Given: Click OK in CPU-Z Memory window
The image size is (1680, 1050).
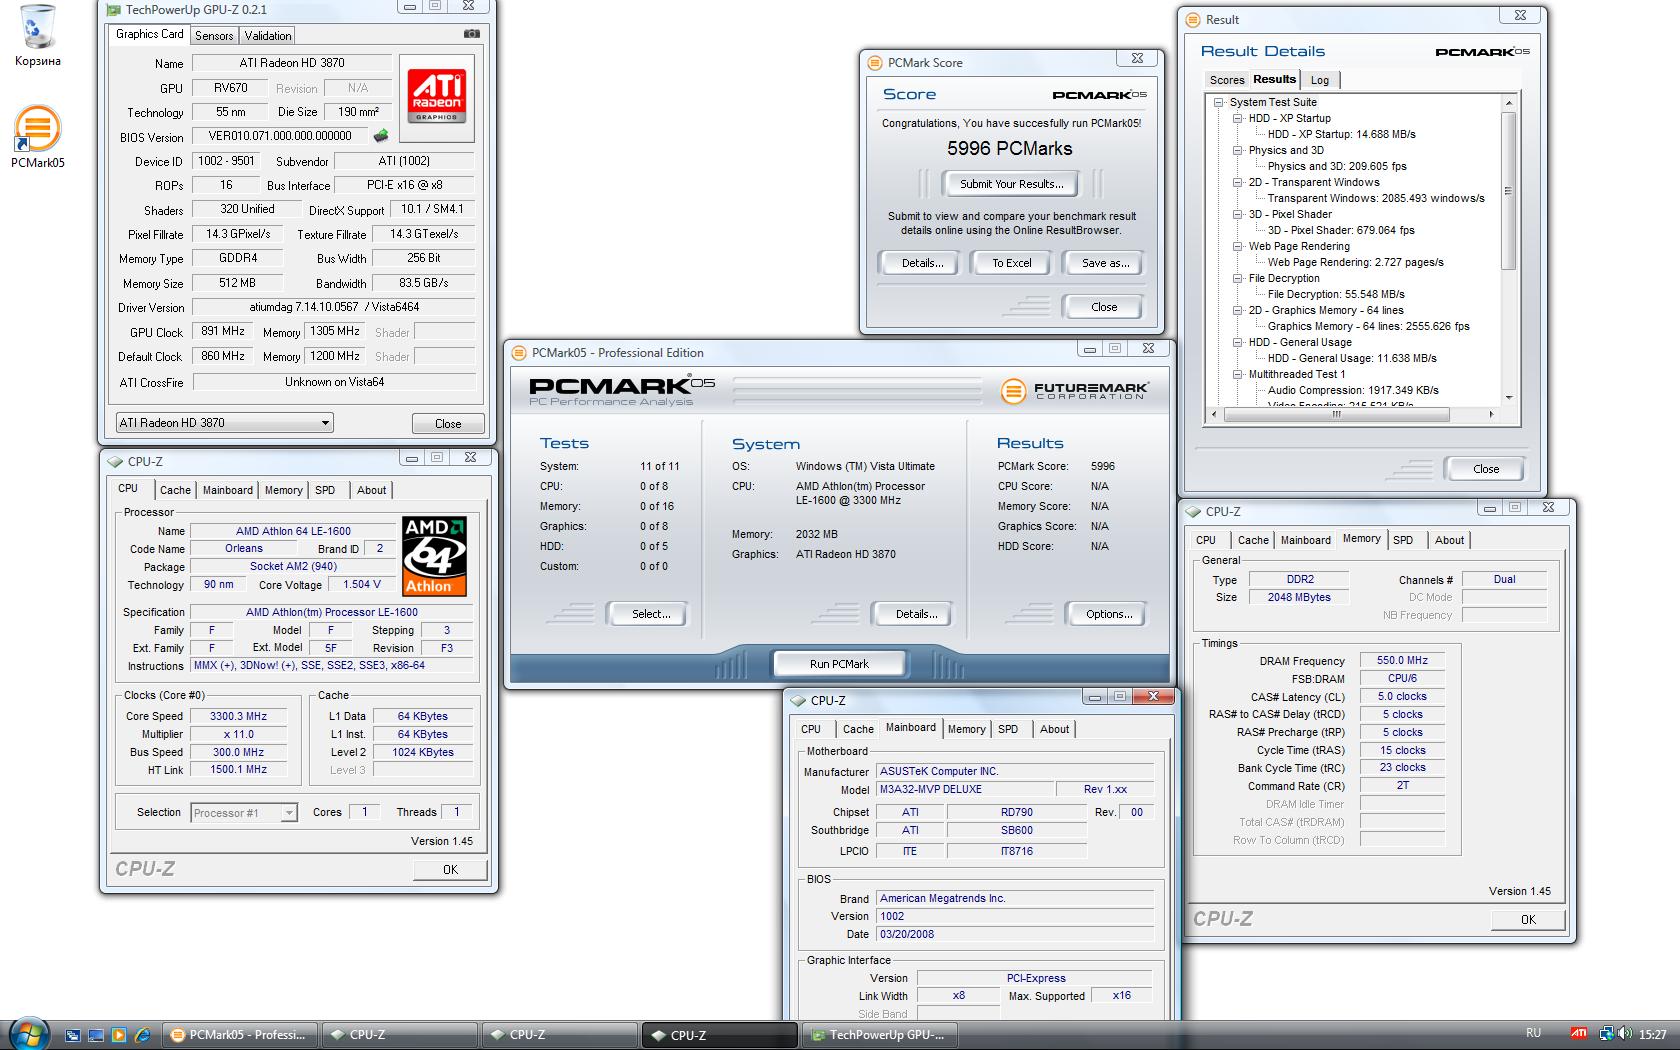Looking at the screenshot, I should pyautogui.click(x=1528, y=919).
